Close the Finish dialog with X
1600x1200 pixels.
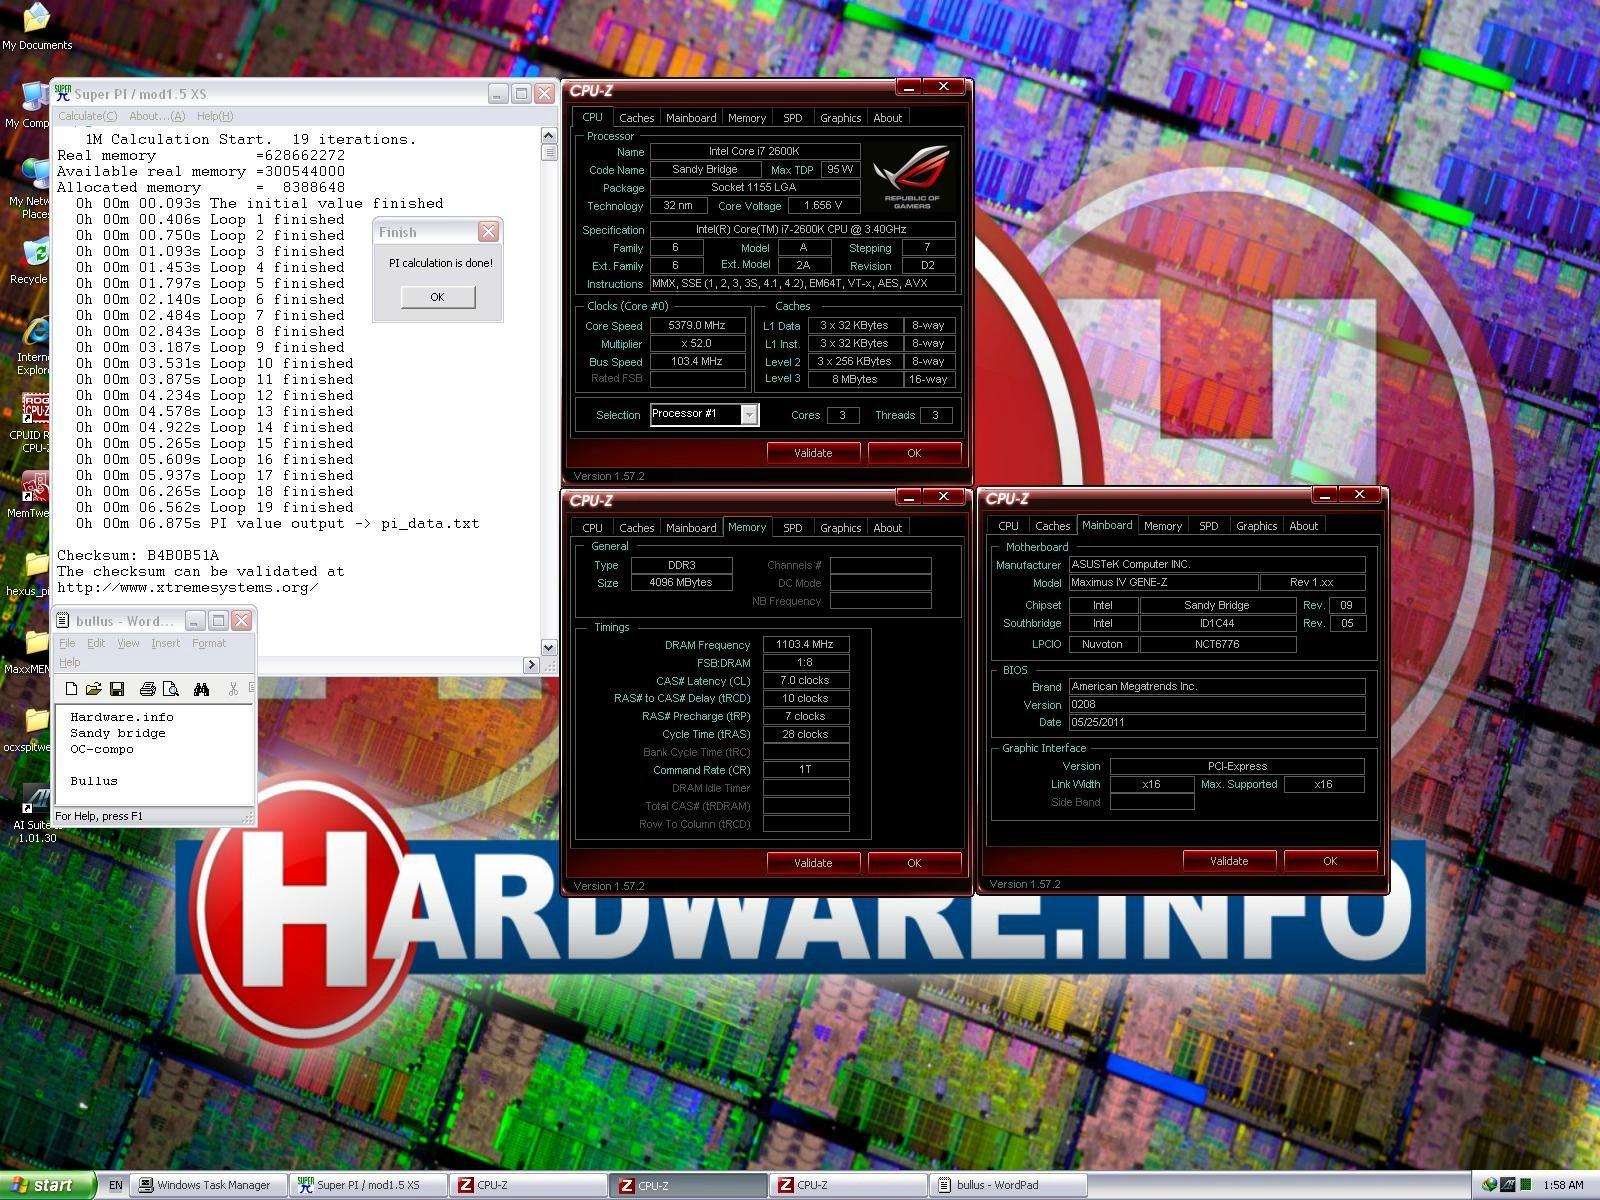(x=488, y=232)
